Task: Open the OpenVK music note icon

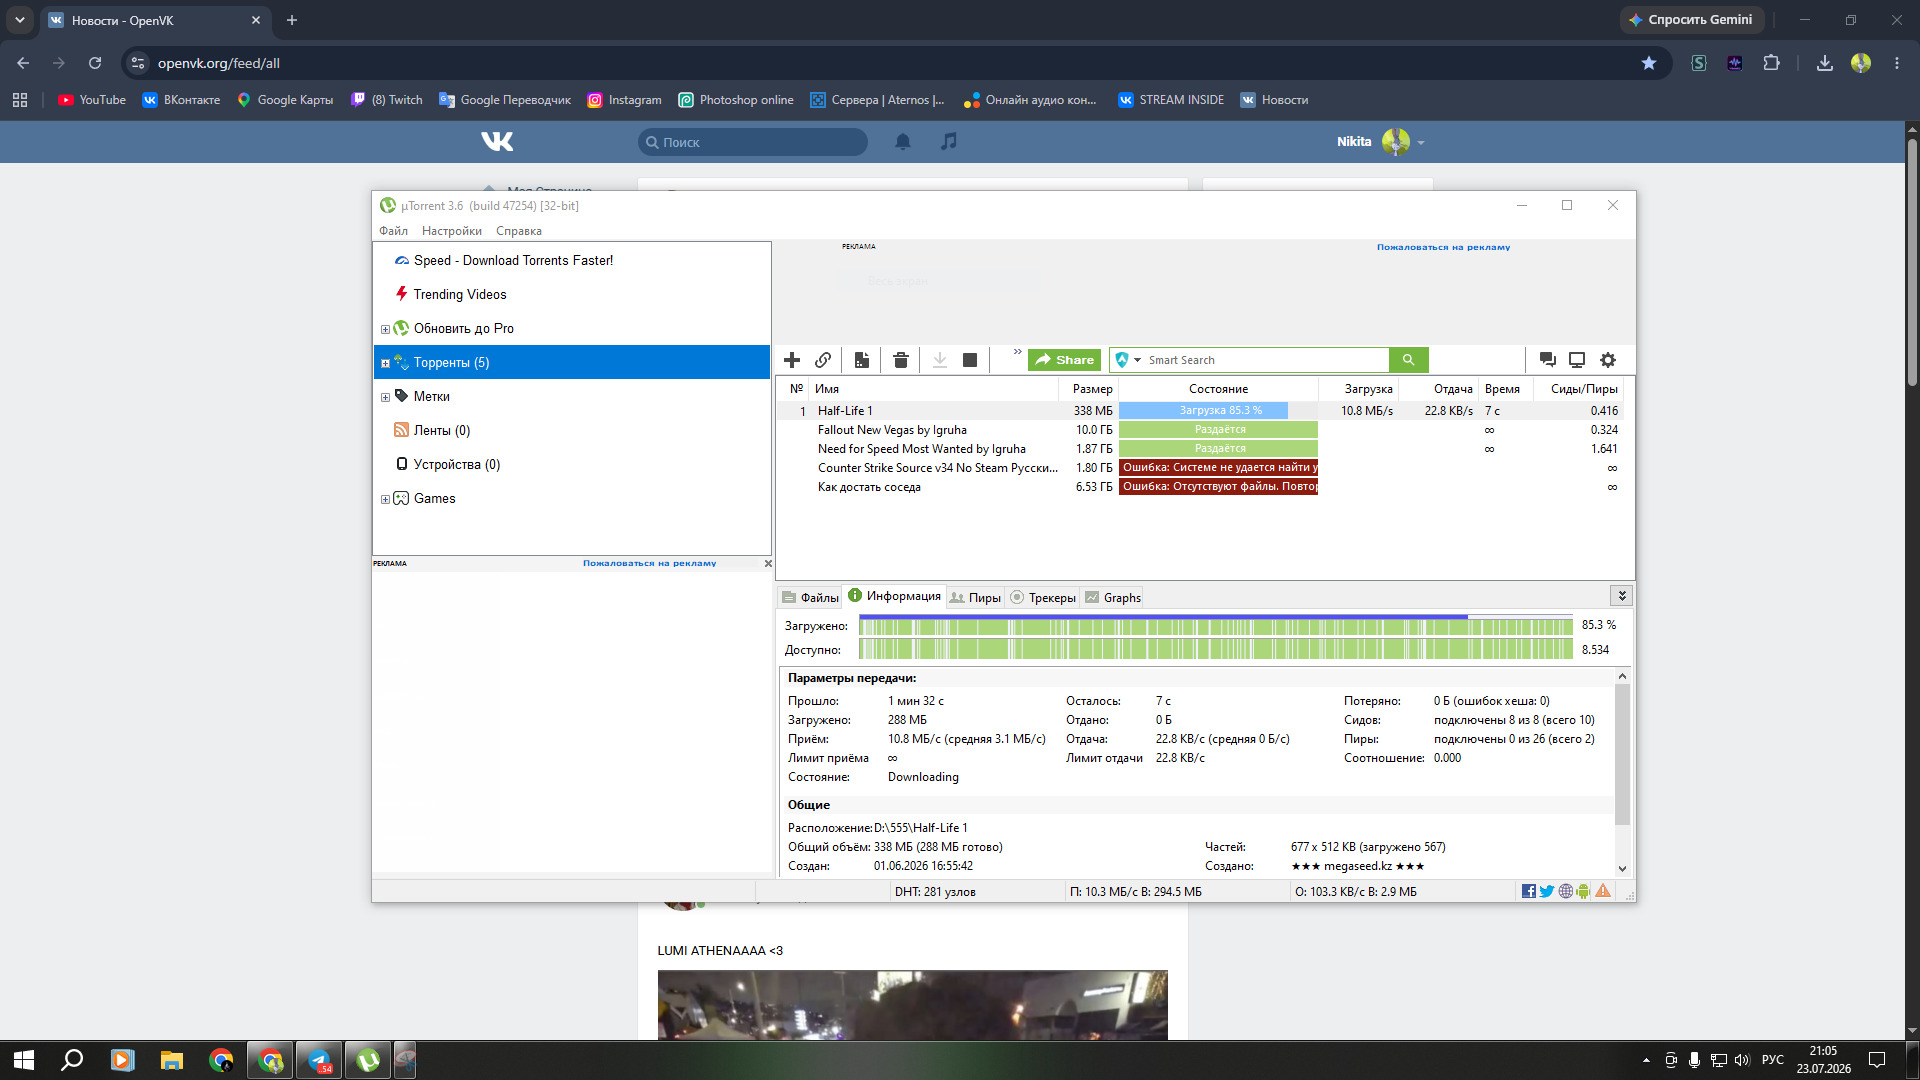Action: [949, 142]
